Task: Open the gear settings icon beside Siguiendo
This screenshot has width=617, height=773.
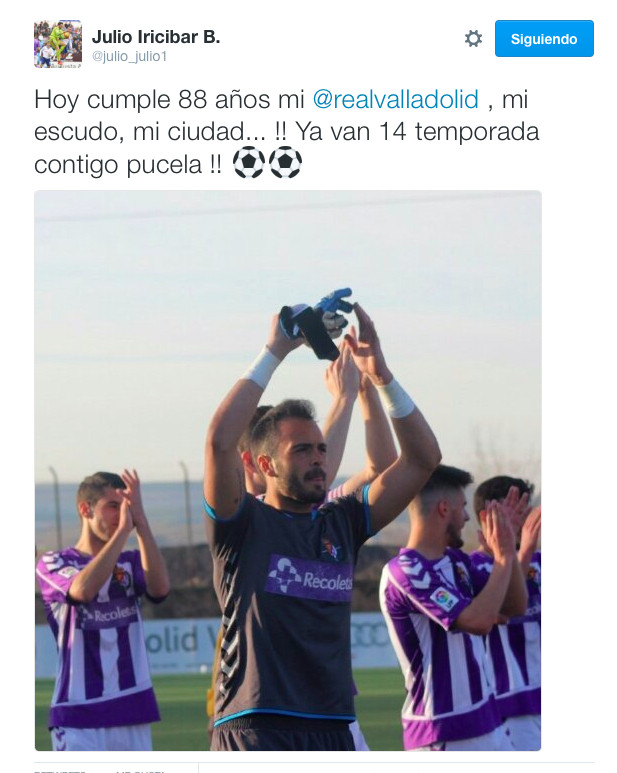Action: (473, 38)
